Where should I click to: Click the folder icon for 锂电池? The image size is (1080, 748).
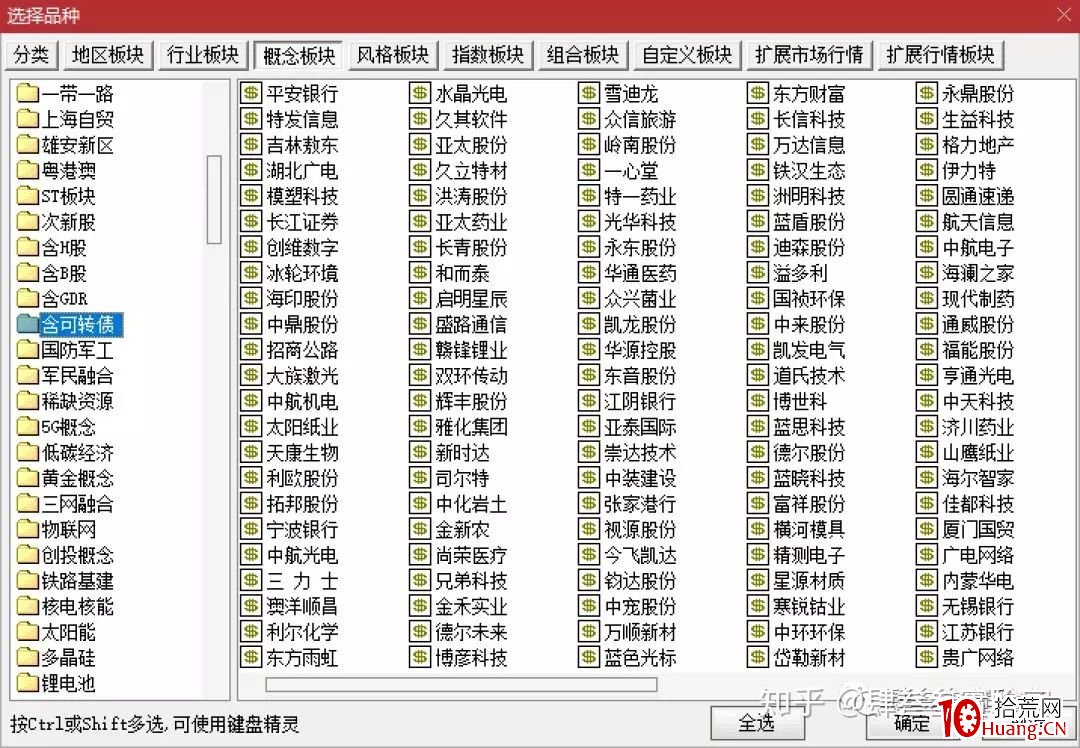point(28,683)
